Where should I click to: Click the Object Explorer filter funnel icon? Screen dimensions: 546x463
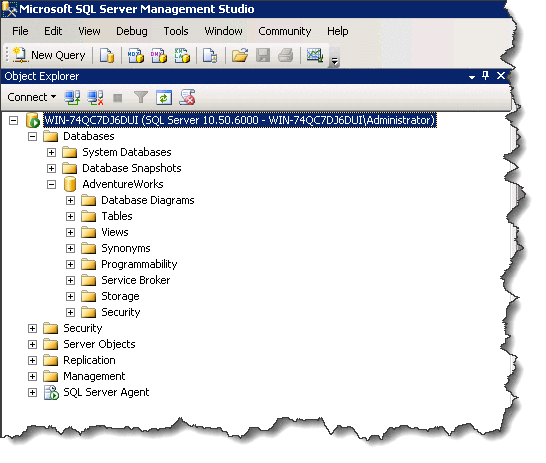pyautogui.click(x=141, y=97)
